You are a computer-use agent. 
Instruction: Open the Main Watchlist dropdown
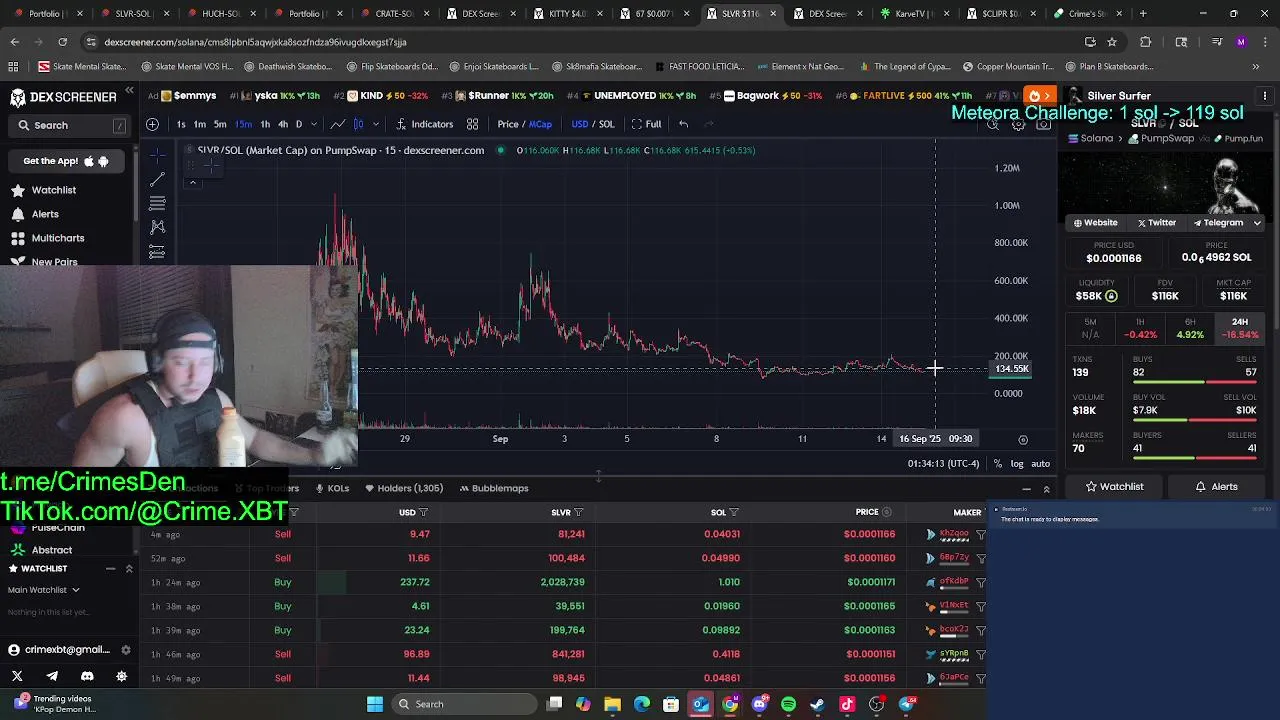(44, 590)
